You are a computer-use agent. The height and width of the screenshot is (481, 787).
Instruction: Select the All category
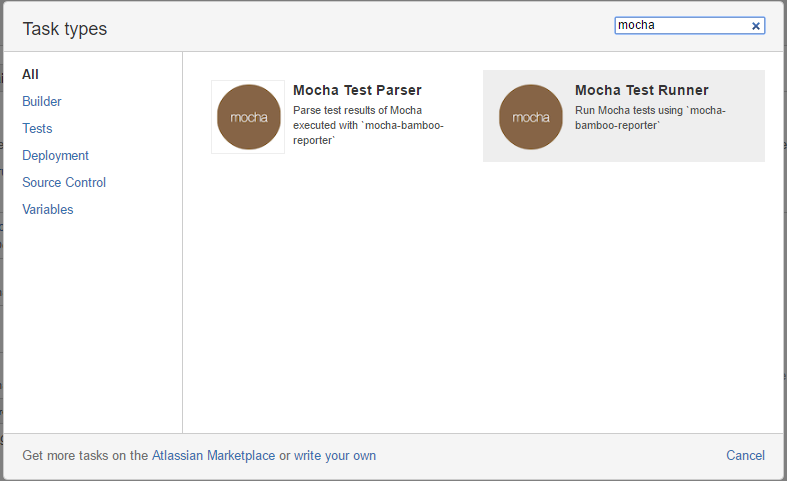coord(30,74)
